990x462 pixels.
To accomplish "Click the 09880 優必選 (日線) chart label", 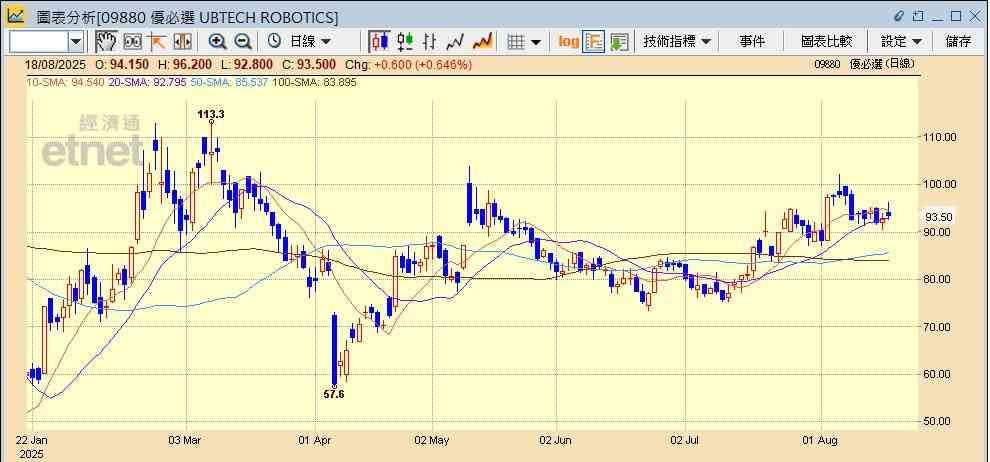I will (x=864, y=64).
